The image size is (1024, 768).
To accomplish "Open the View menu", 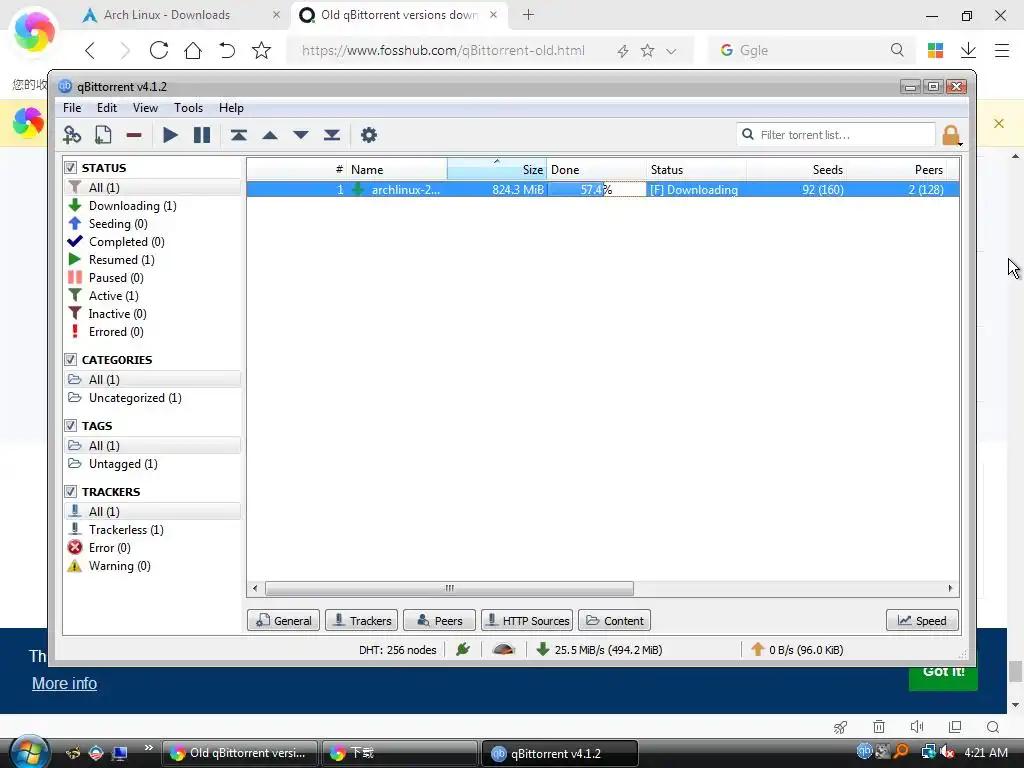I will pyautogui.click(x=145, y=108).
